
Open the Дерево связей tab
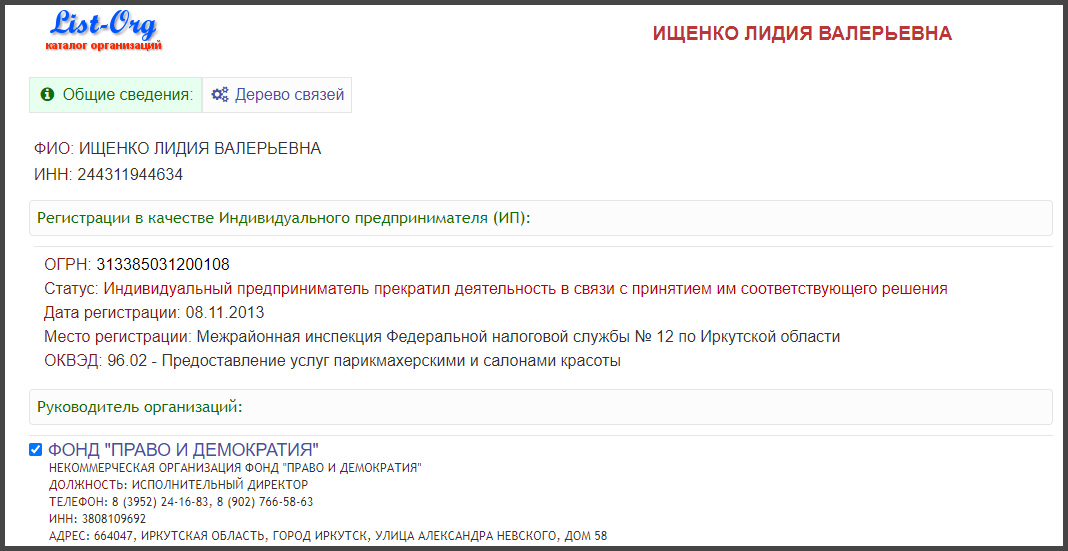tap(277, 95)
